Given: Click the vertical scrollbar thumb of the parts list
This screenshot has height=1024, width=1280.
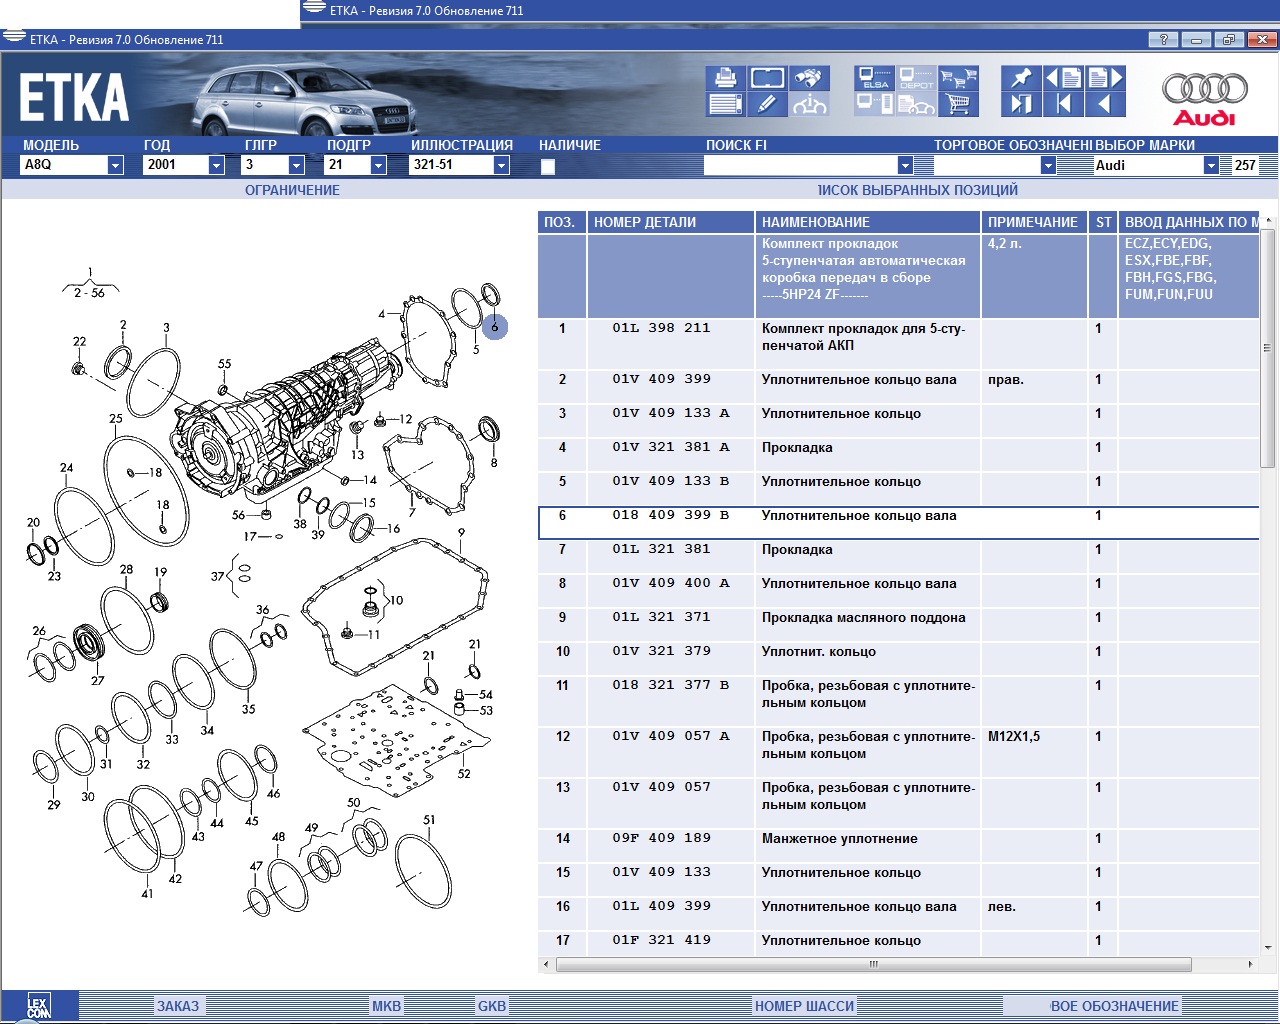Looking at the screenshot, I should click(1268, 348).
